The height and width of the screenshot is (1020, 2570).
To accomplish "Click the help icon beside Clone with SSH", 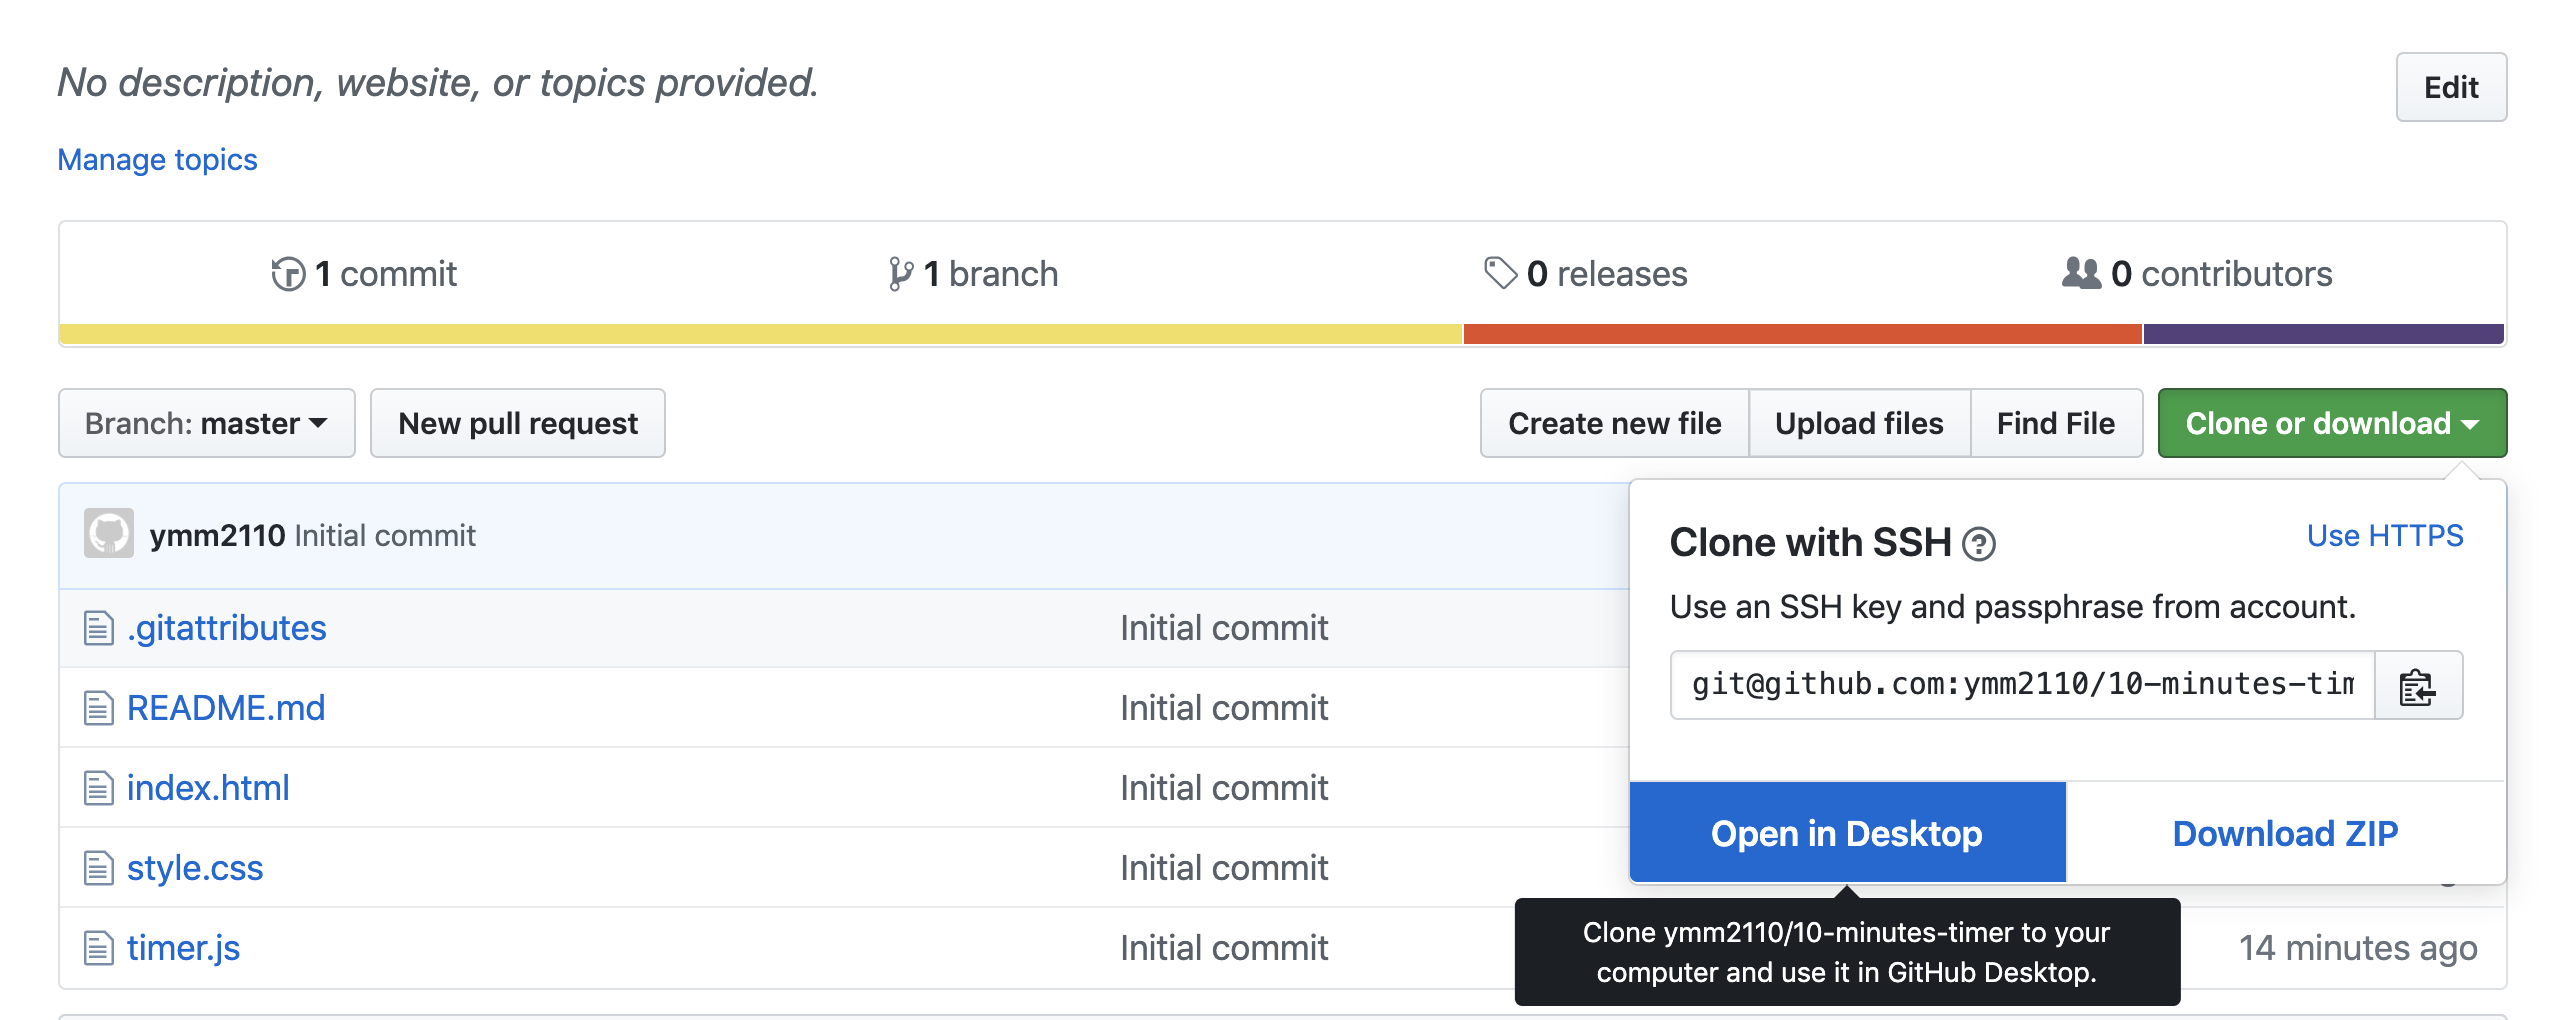I will pos(1979,544).
